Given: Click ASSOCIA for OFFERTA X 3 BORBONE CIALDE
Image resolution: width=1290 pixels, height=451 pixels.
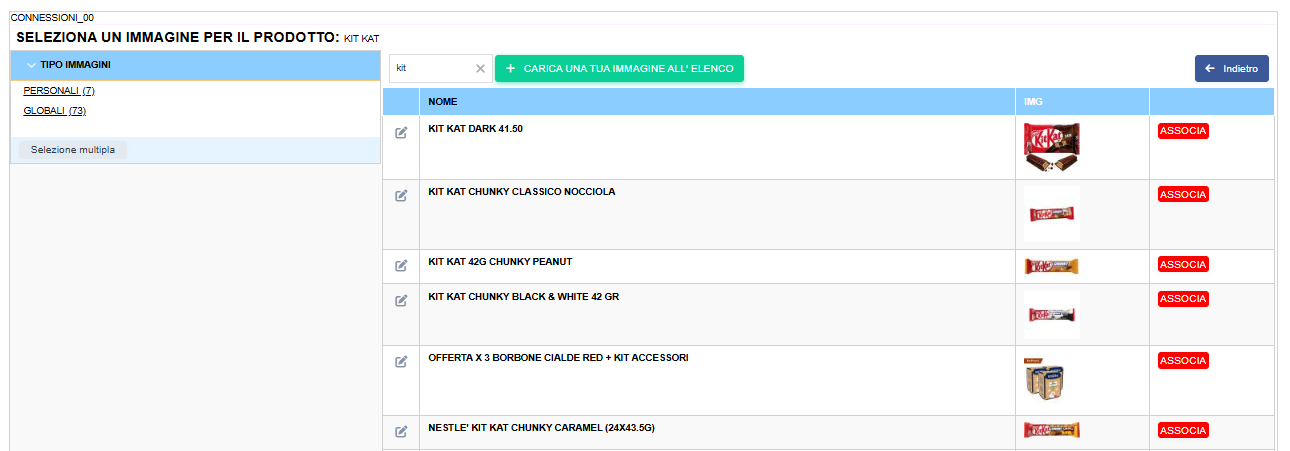Looking at the screenshot, I should (1183, 360).
